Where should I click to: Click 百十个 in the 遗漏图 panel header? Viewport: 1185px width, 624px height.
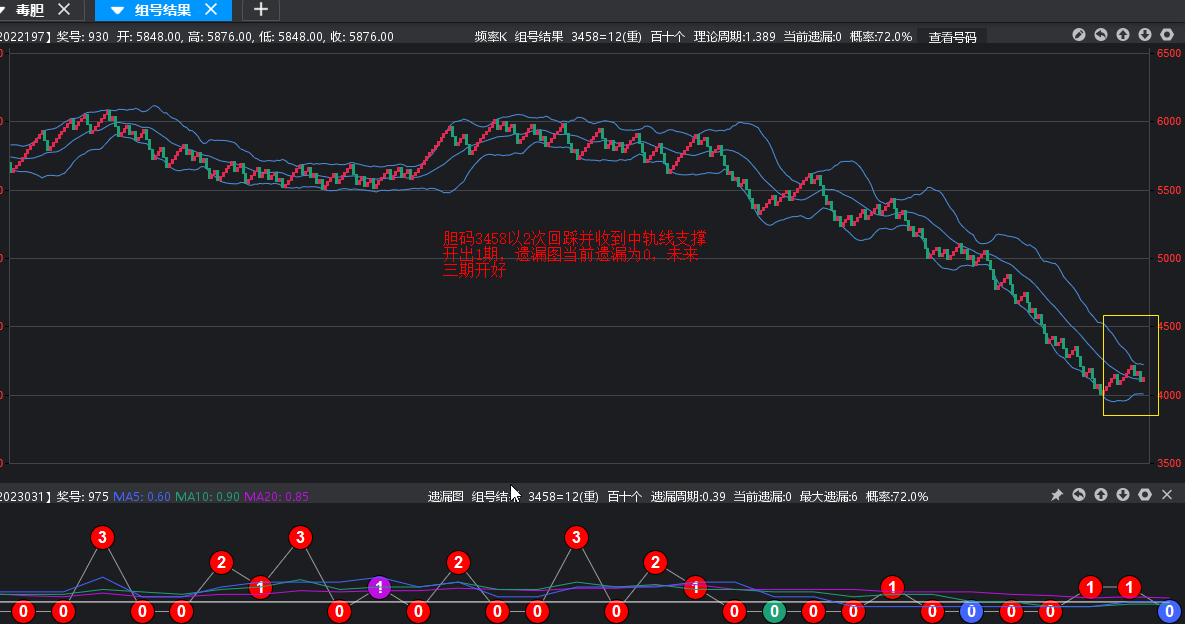pos(624,496)
